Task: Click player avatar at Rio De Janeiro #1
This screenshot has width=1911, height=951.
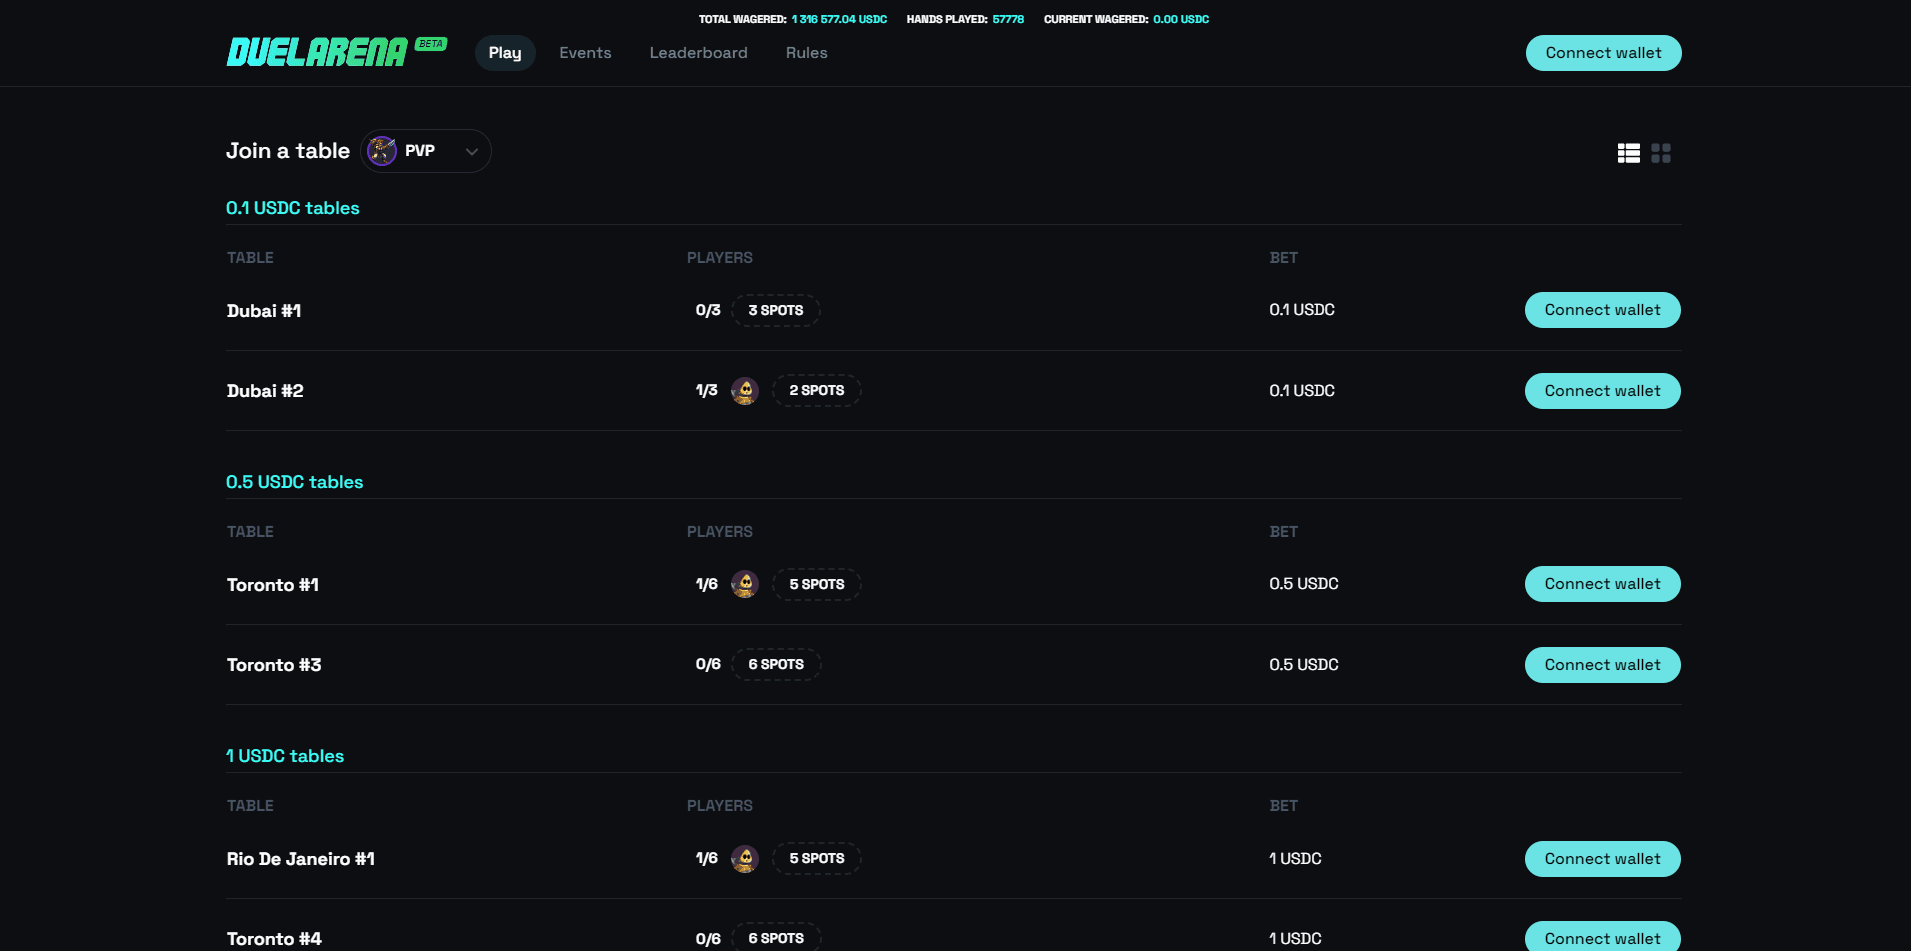Action: coord(744,859)
